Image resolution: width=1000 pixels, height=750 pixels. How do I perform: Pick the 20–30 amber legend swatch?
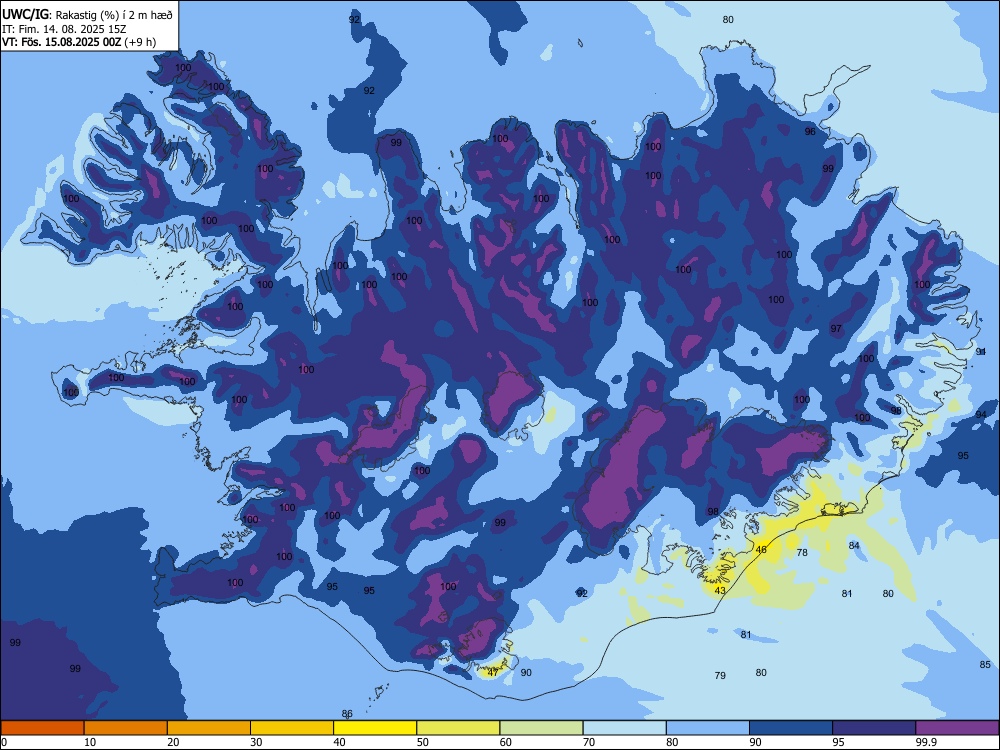click(209, 728)
